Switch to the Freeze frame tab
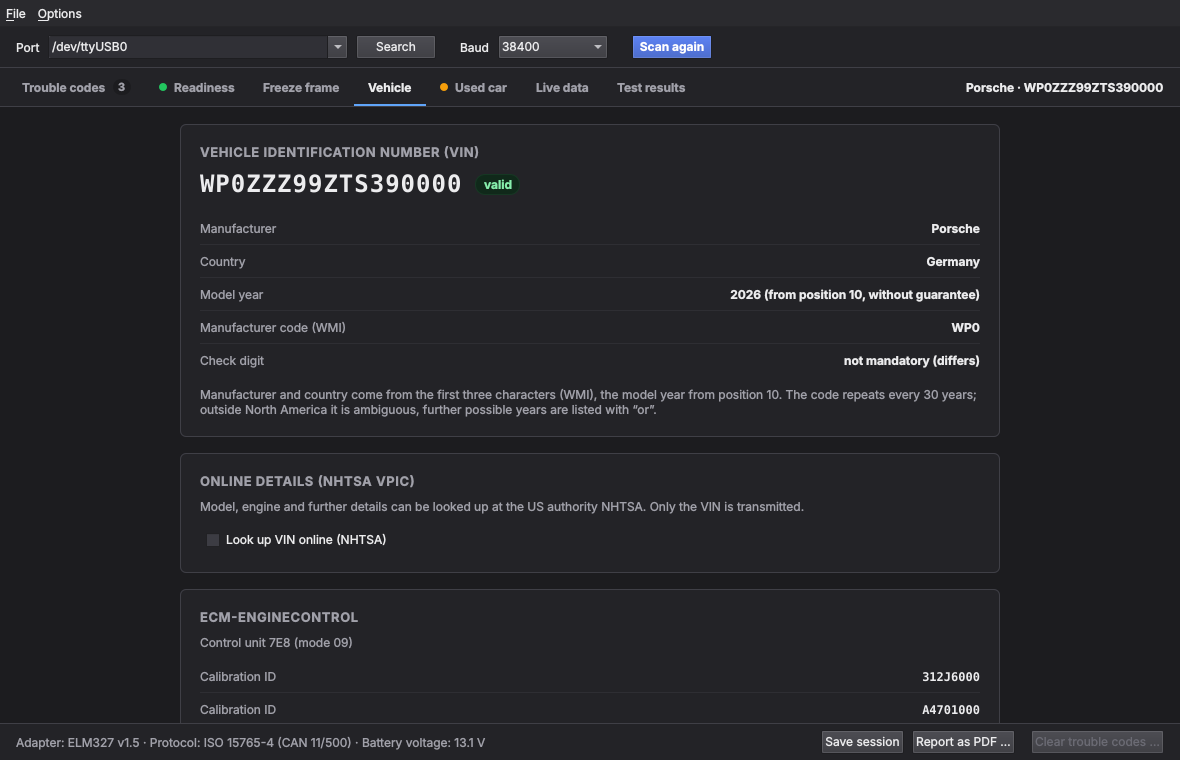The image size is (1180, 760). pyautogui.click(x=301, y=87)
